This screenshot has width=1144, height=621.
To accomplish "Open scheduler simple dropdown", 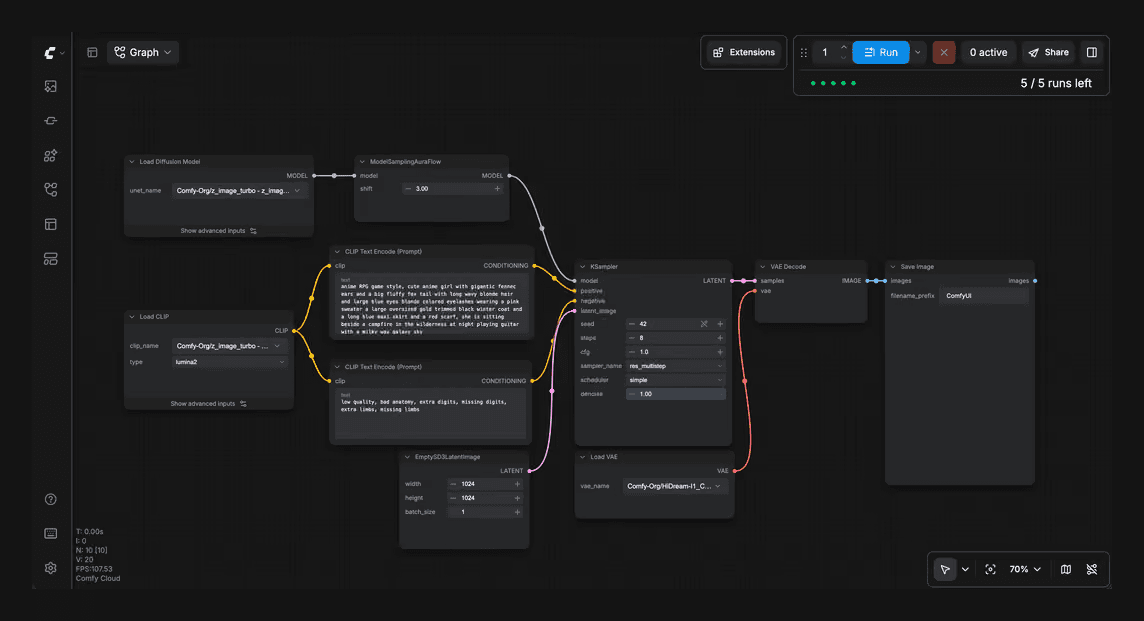I will click(x=675, y=379).
